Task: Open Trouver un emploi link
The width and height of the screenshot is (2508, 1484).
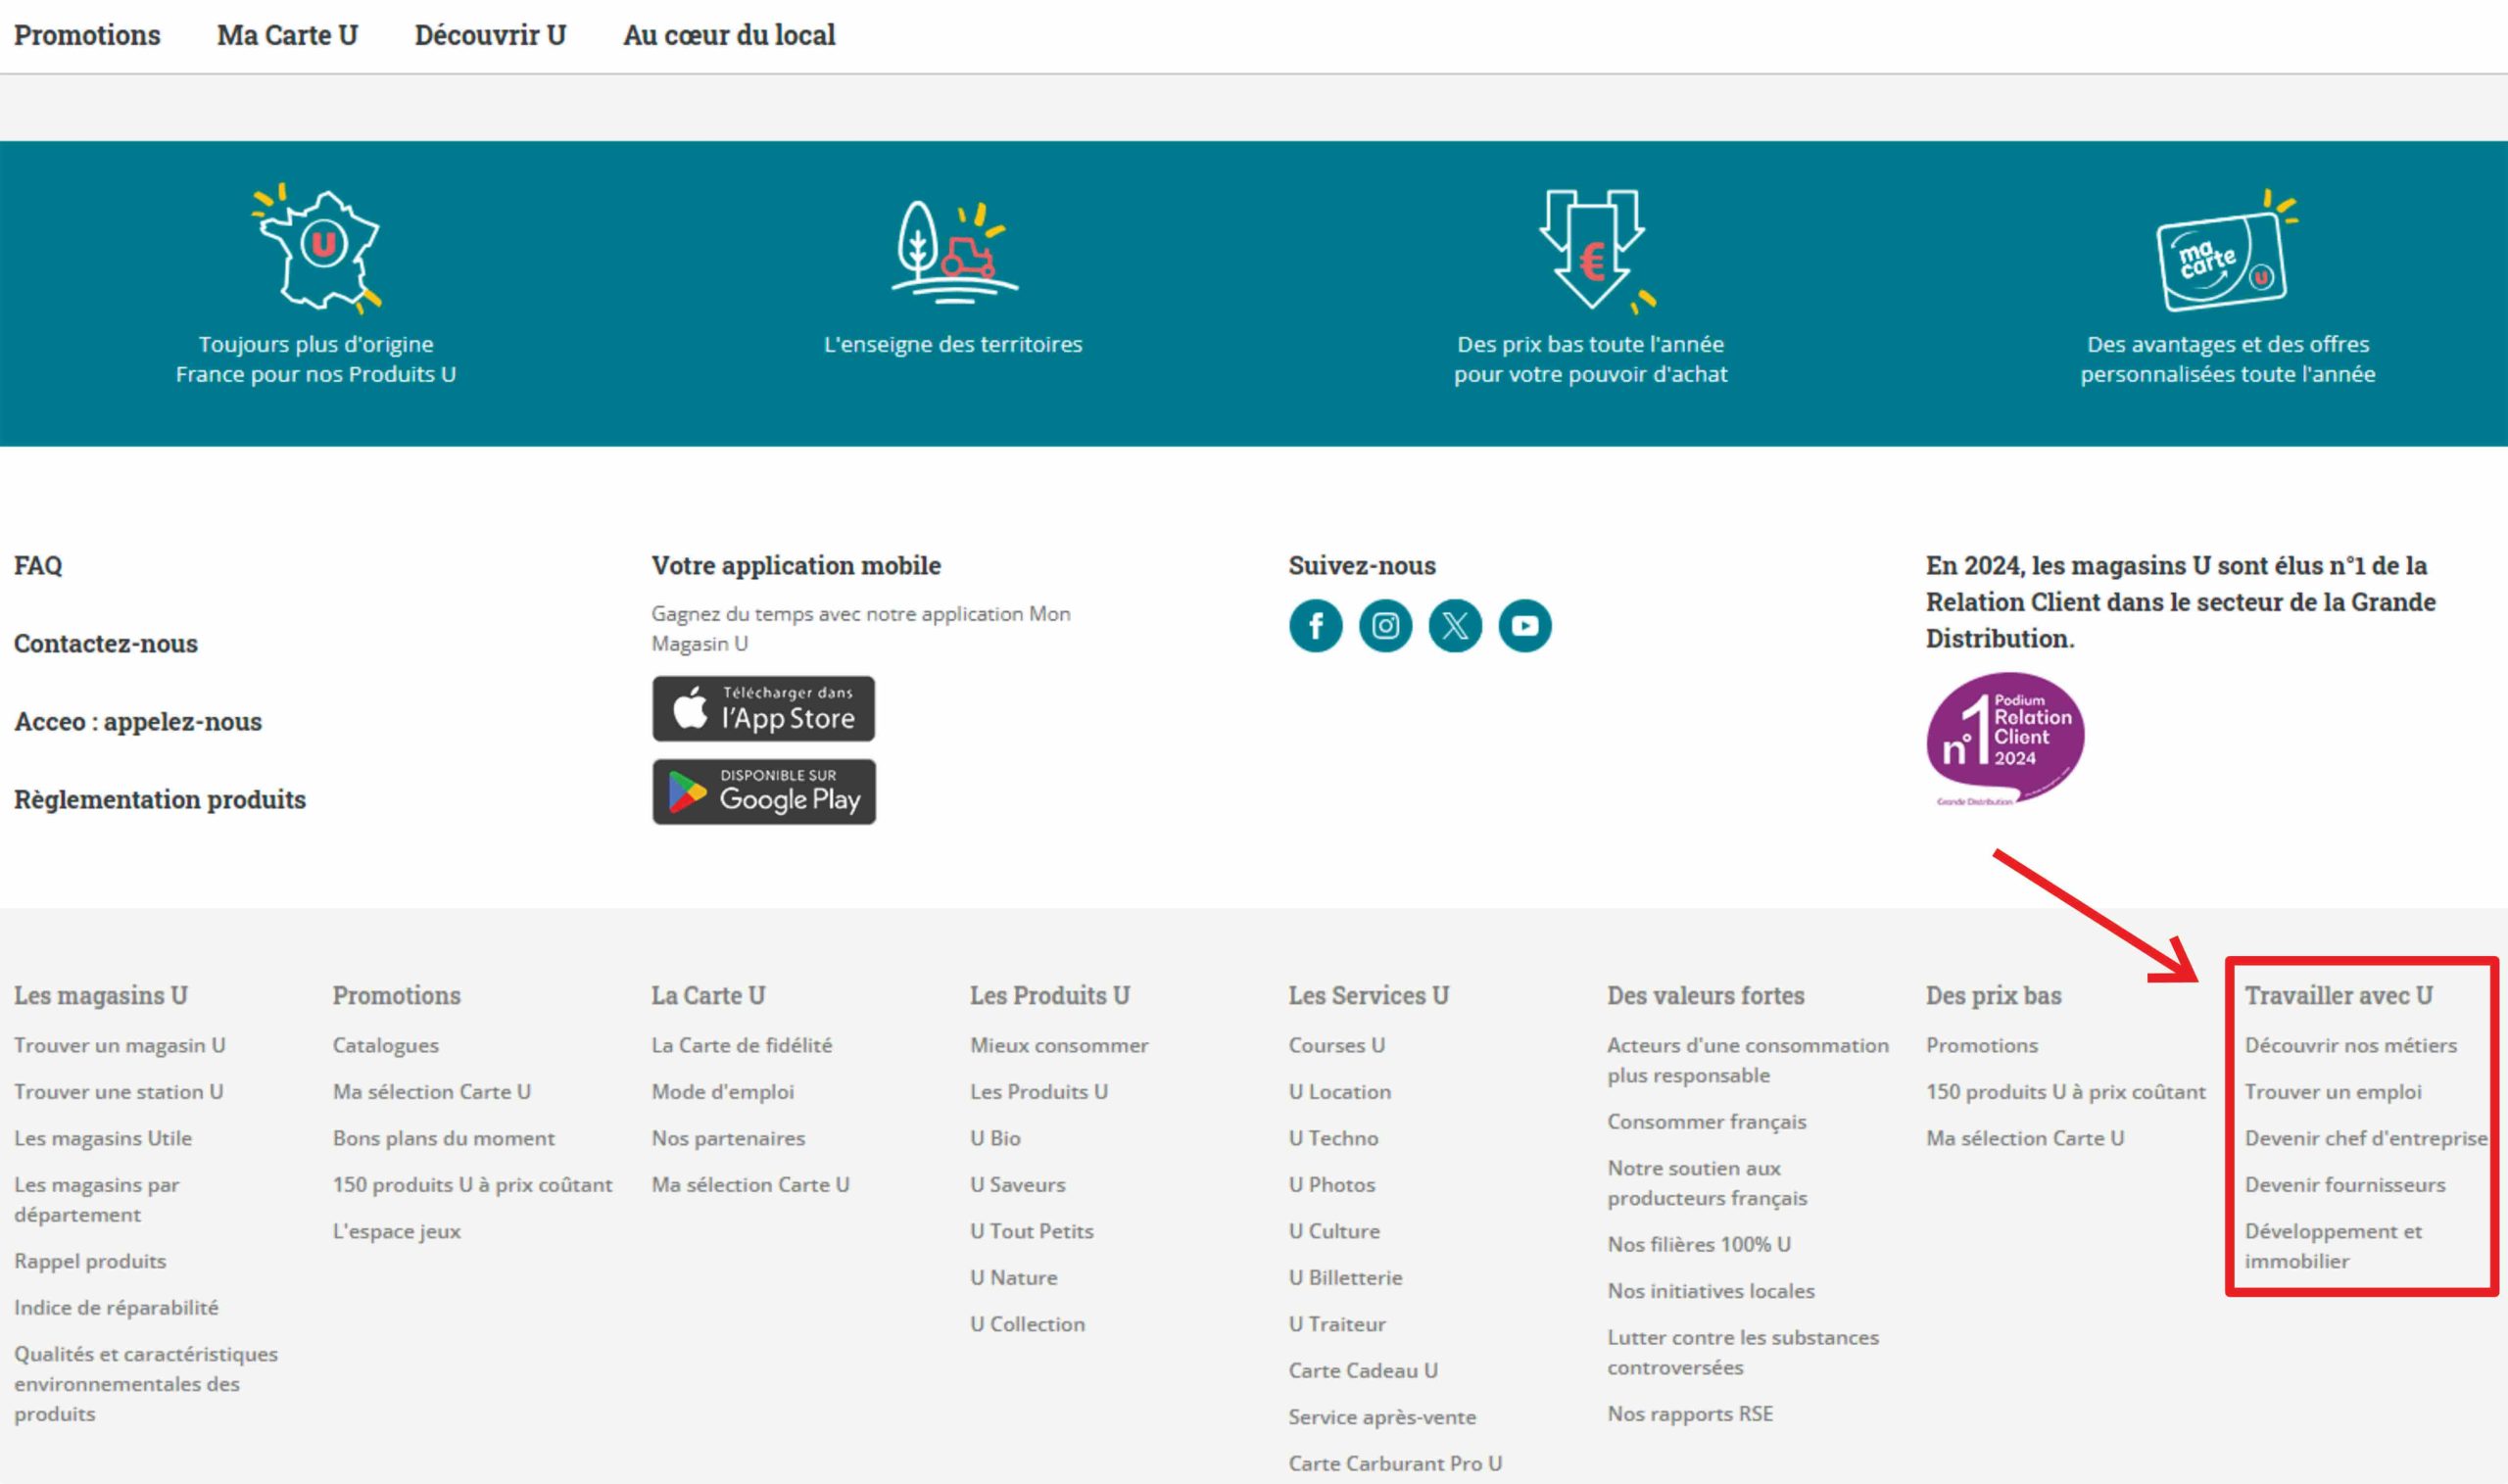Action: pos(2333,1091)
